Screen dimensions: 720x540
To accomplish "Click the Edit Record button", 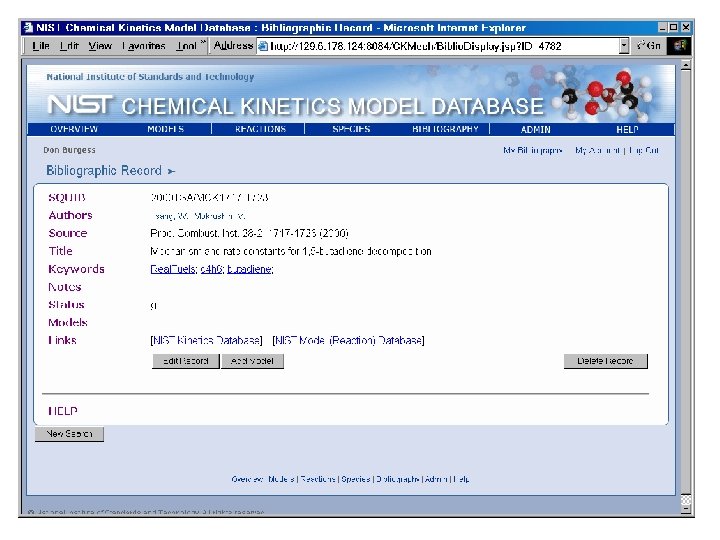I will (x=186, y=361).
